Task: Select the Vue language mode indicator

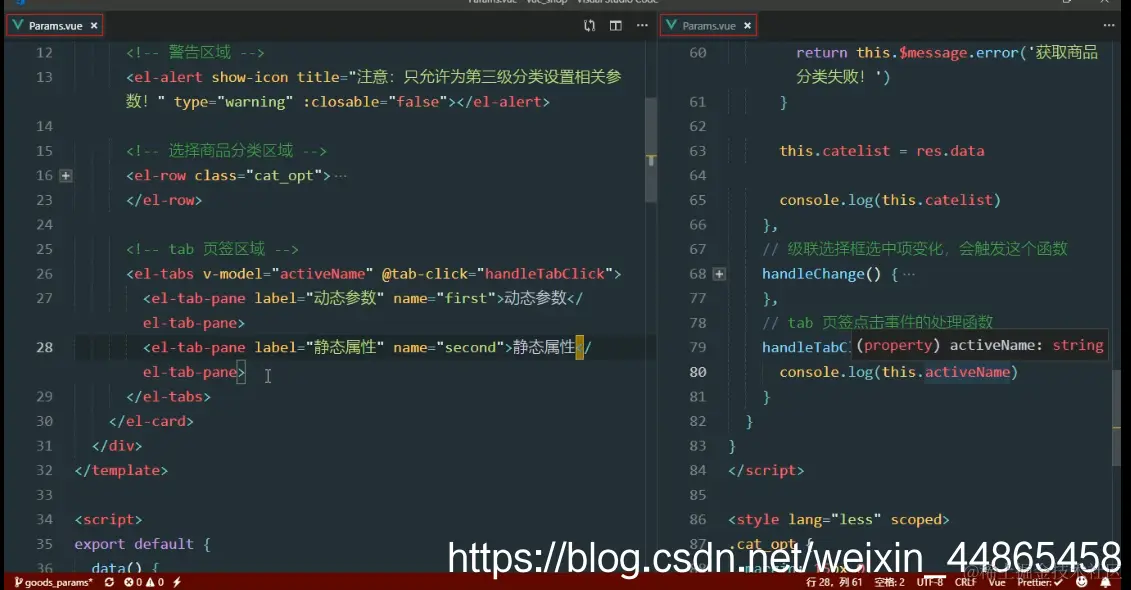Action: coord(996,582)
